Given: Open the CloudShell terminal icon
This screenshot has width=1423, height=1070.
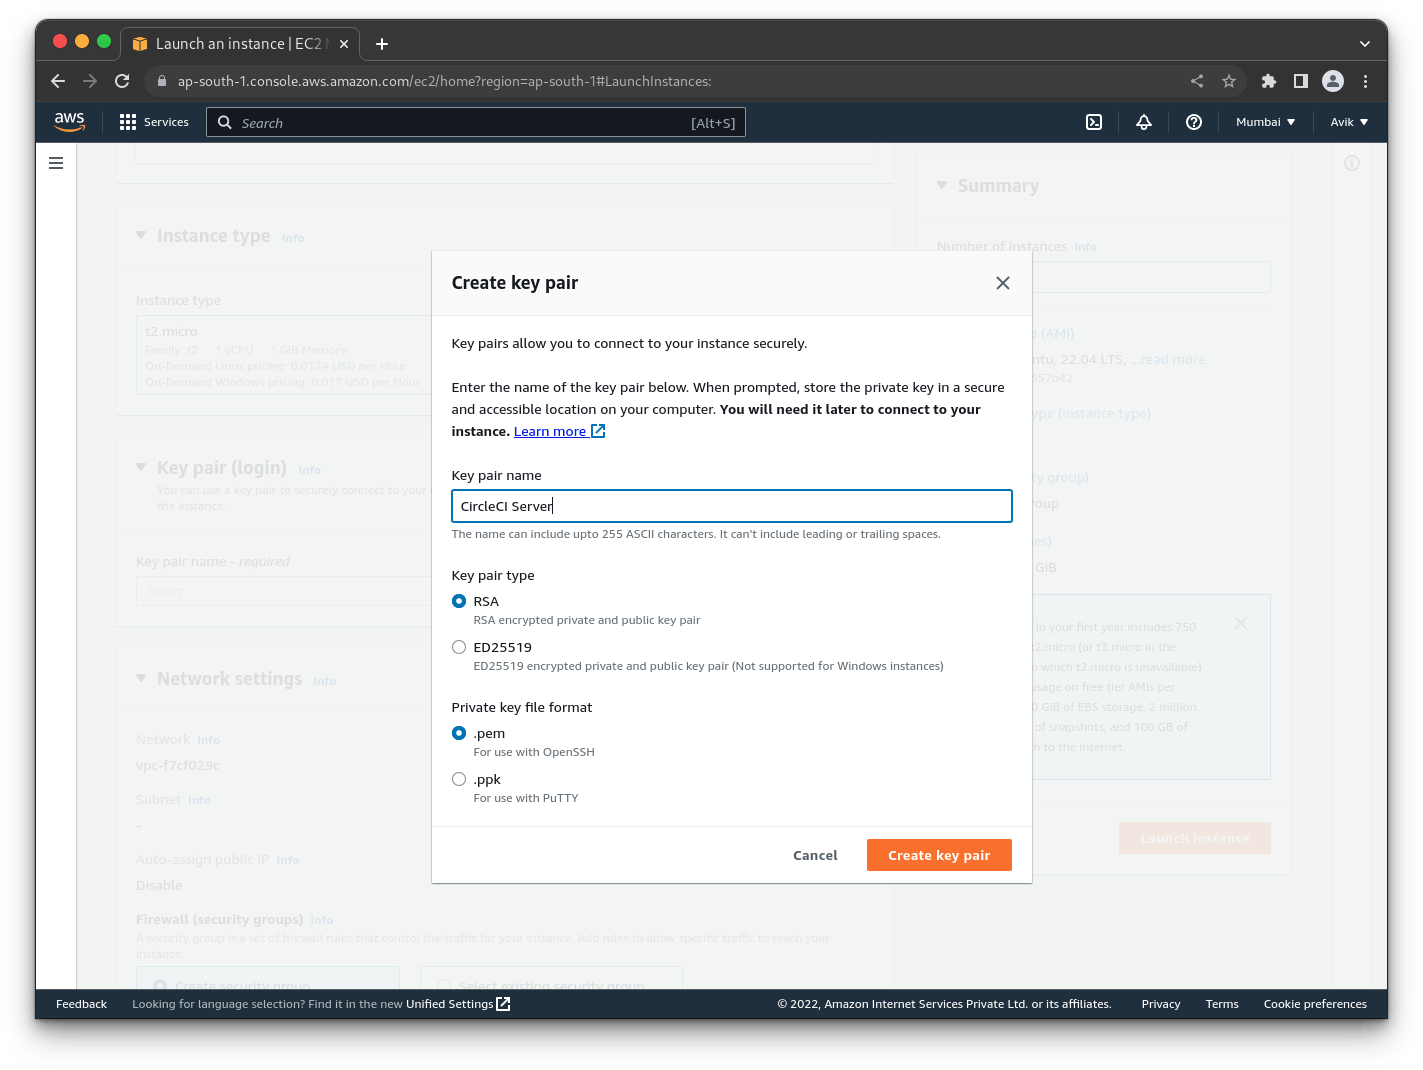Looking at the screenshot, I should point(1093,122).
